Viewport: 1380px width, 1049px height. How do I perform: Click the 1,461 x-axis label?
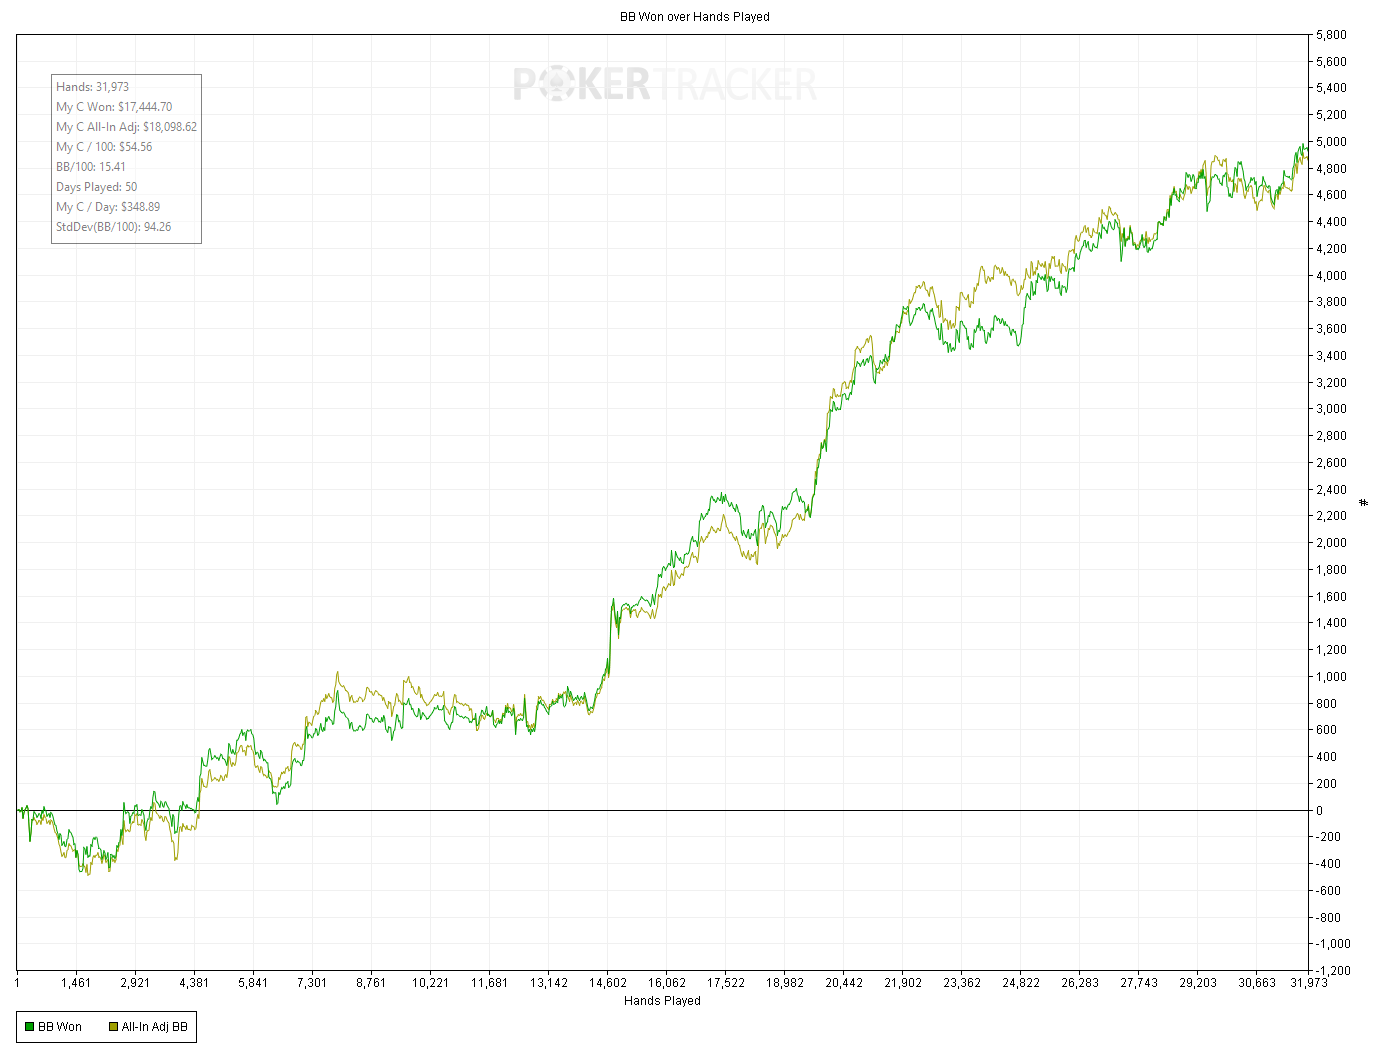(x=76, y=983)
